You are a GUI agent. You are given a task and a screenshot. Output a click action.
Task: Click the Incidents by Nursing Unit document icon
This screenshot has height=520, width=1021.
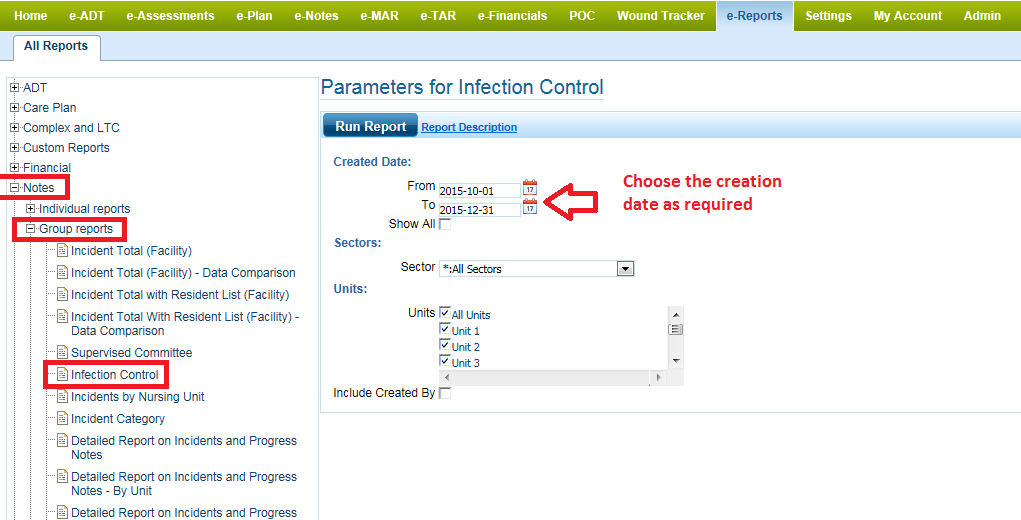[x=62, y=397]
